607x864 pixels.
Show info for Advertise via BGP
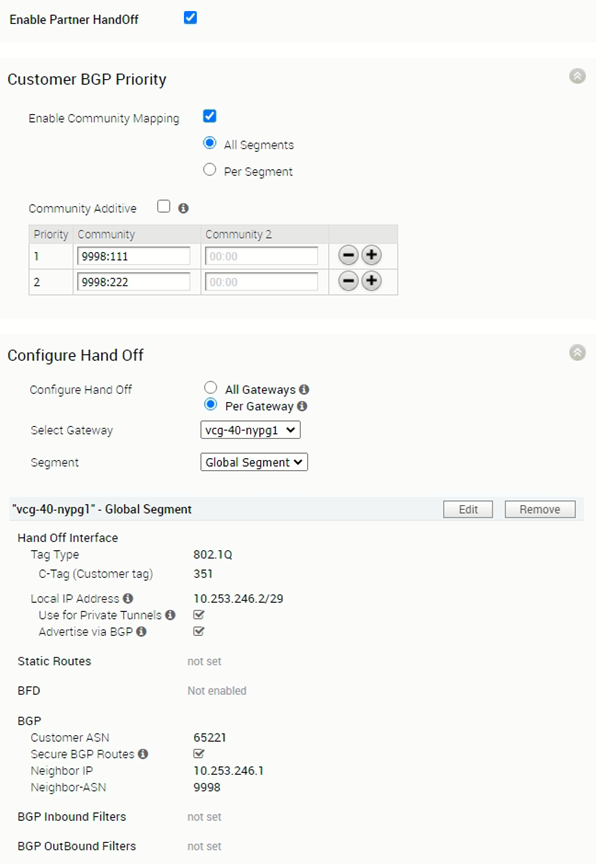(142, 631)
